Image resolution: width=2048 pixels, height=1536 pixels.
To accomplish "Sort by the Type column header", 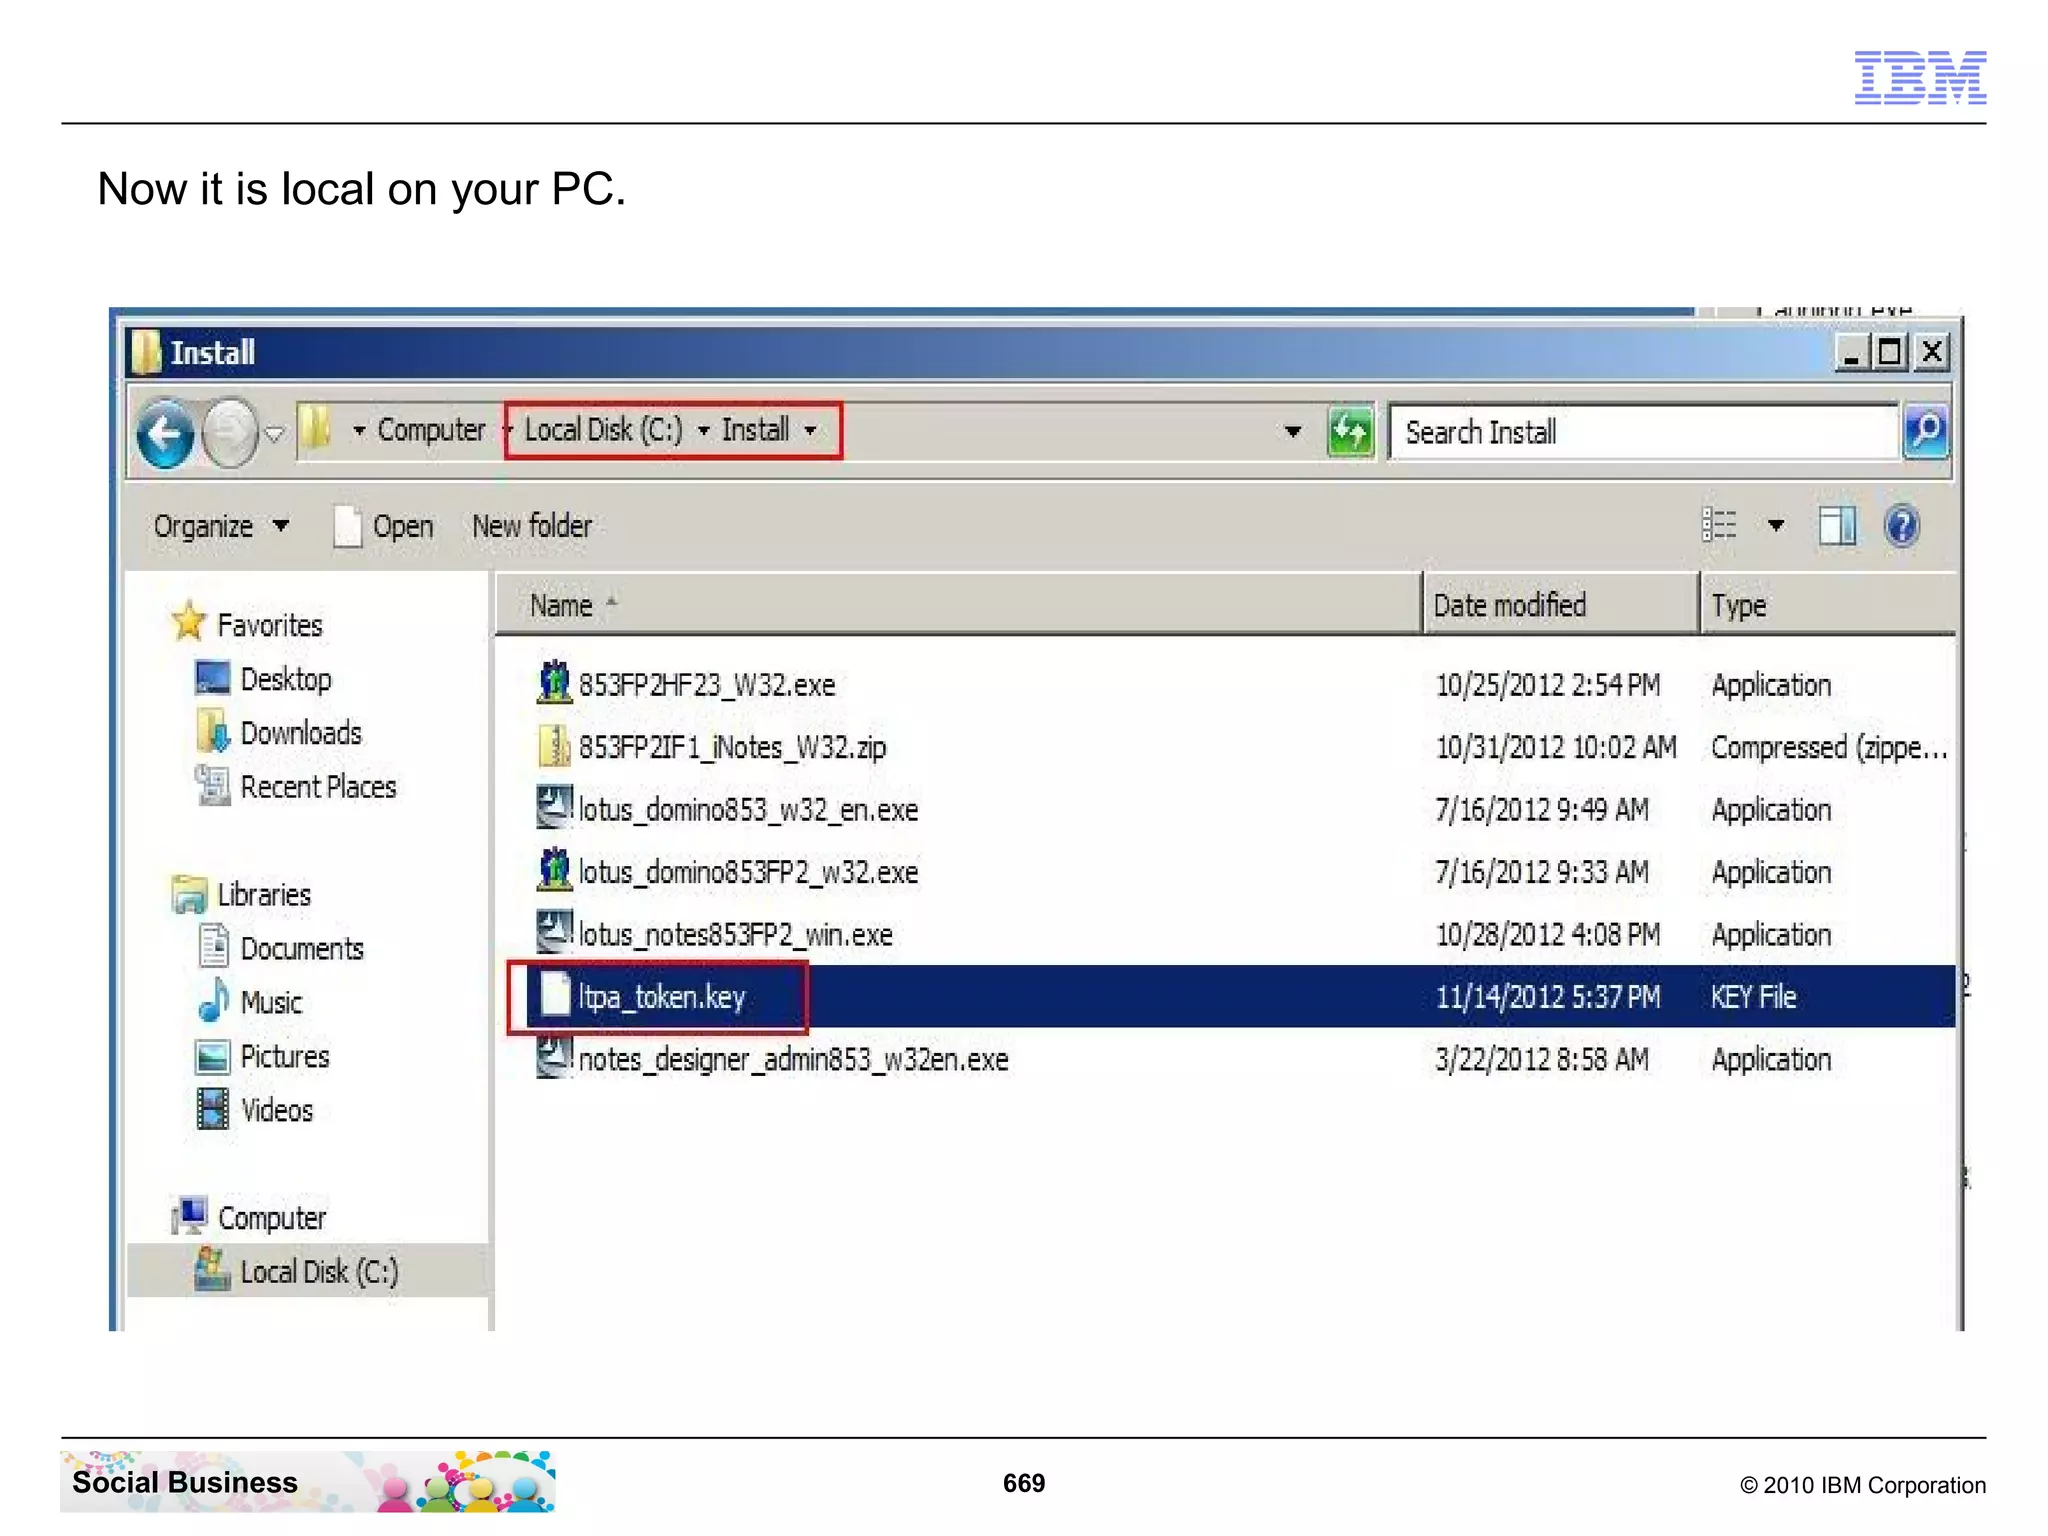I will (x=1827, y=605).
